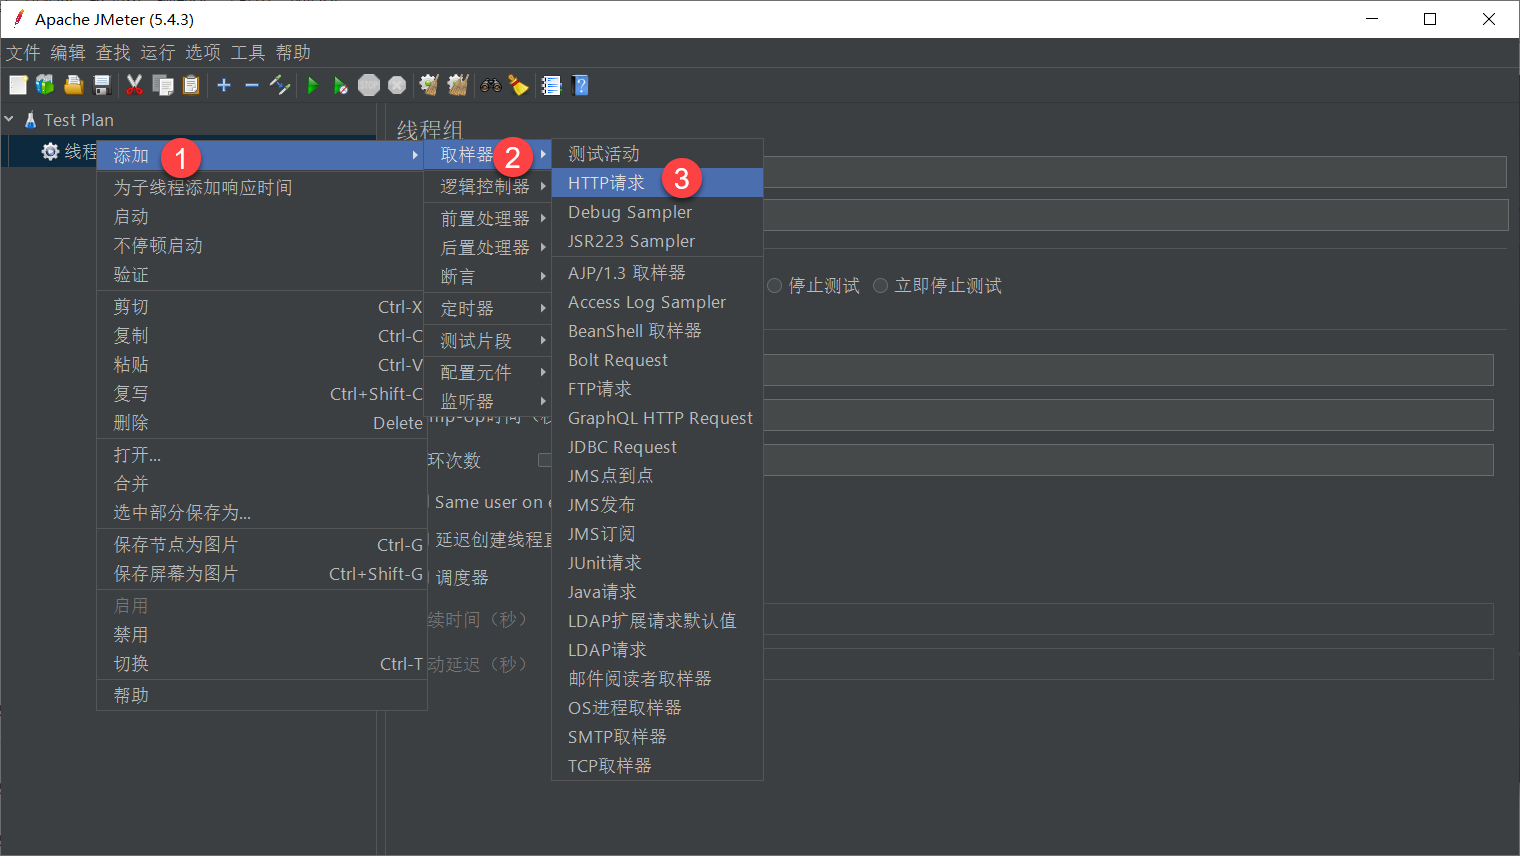Click the Stop test icon
Screen dimensions: 1520x856
tap(369, 85)
